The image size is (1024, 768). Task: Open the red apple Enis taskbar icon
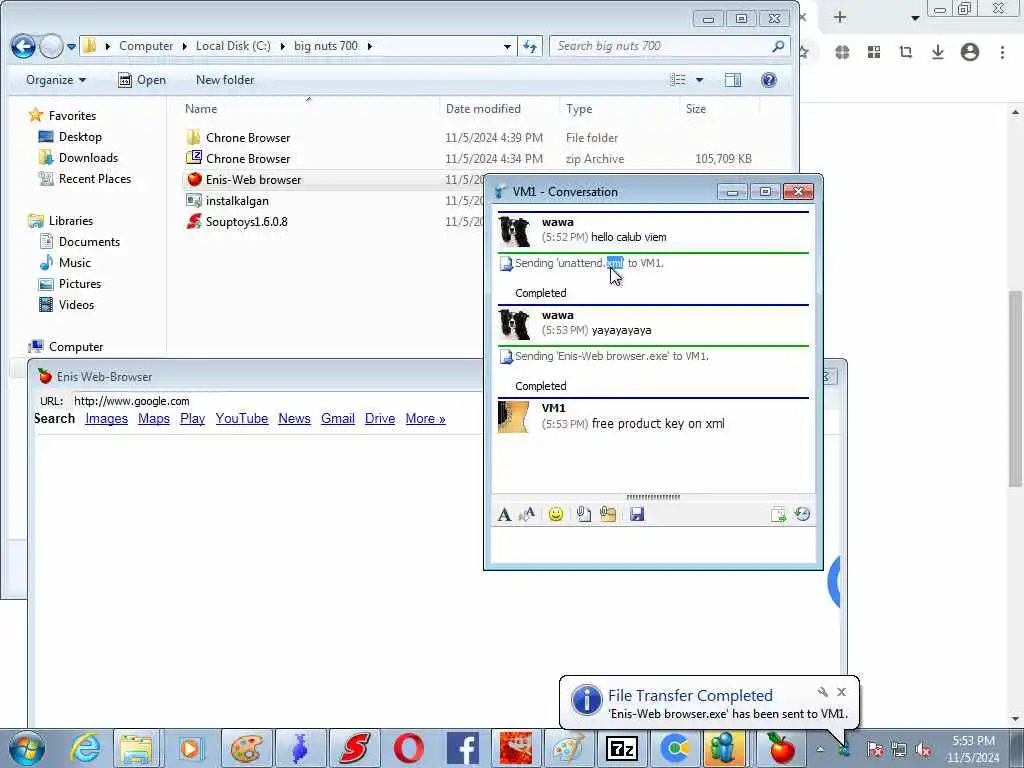tap(780, 748)
